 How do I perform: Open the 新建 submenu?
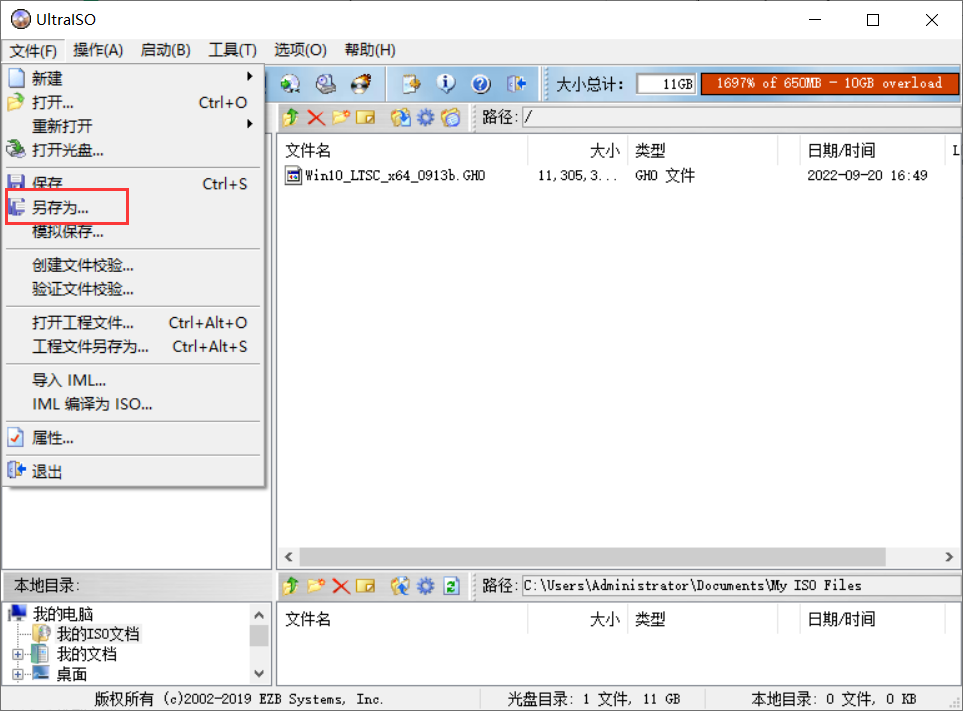coord(133,78)
